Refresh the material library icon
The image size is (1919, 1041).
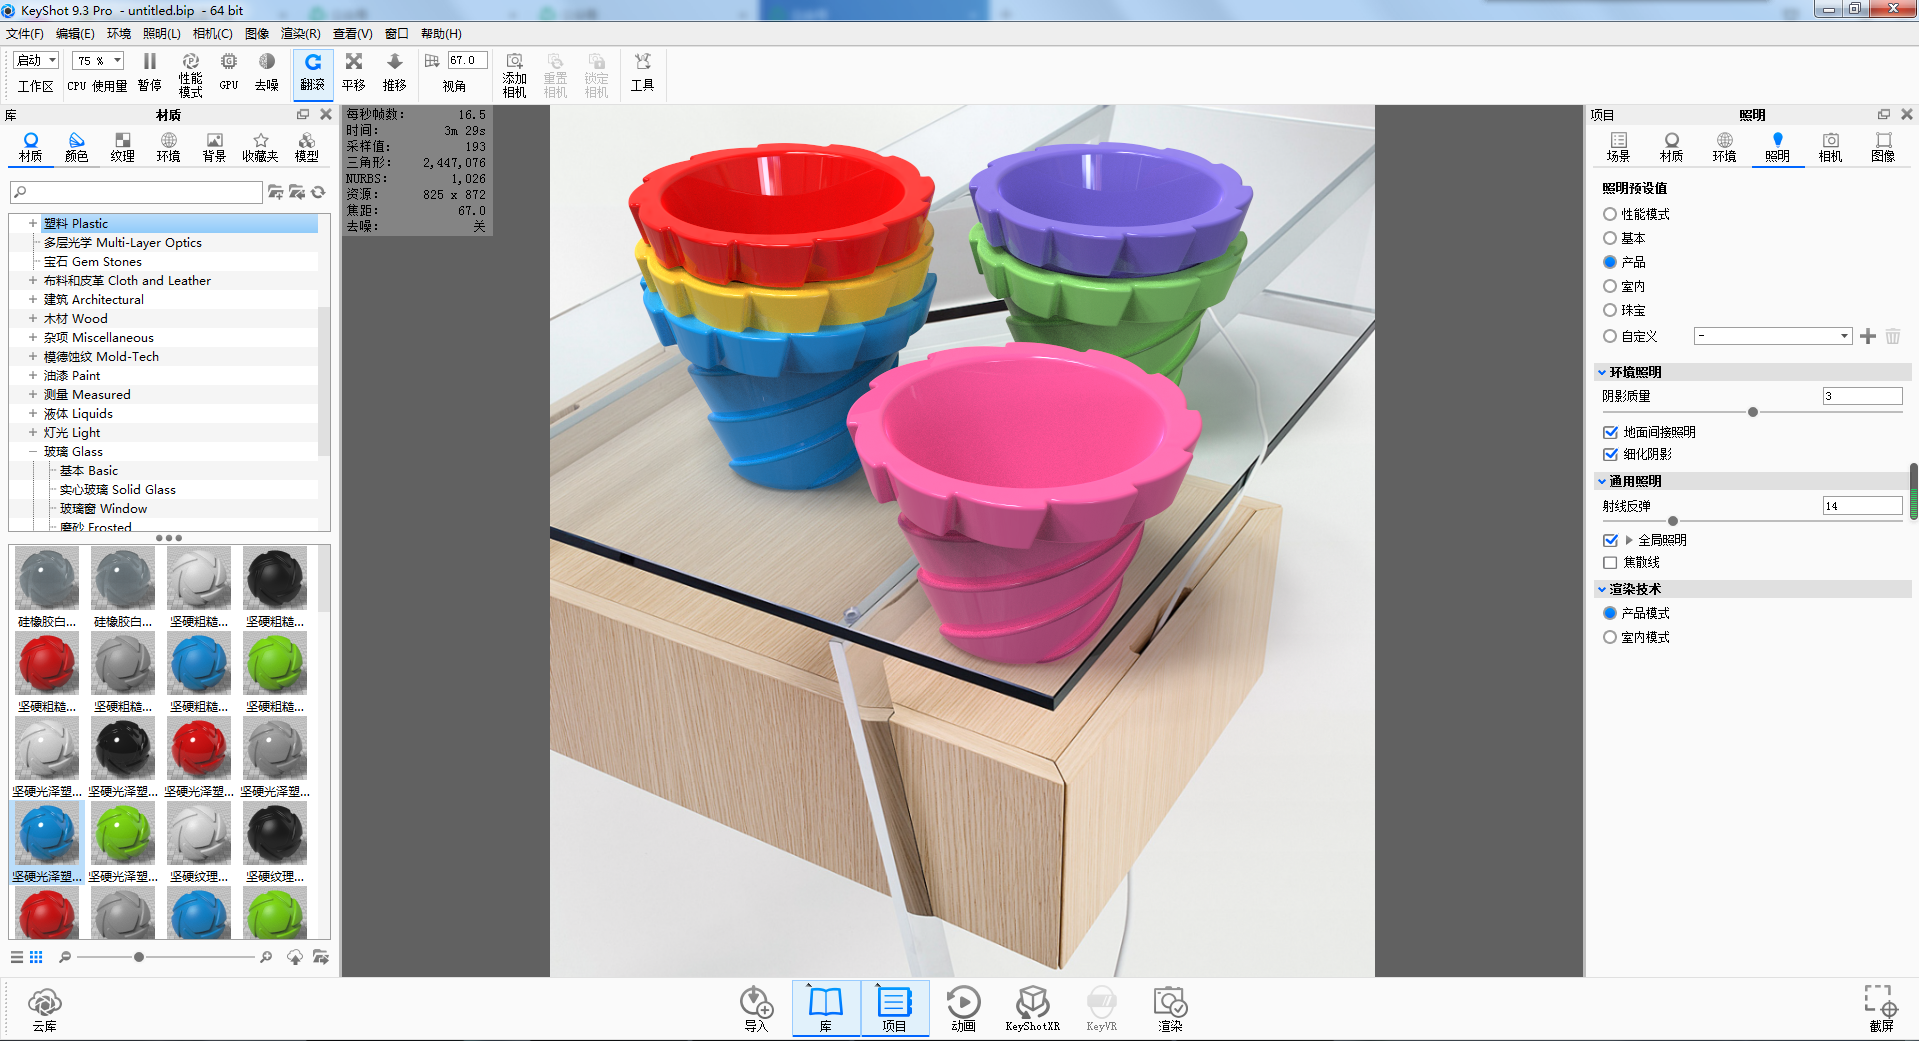[319, 192]
